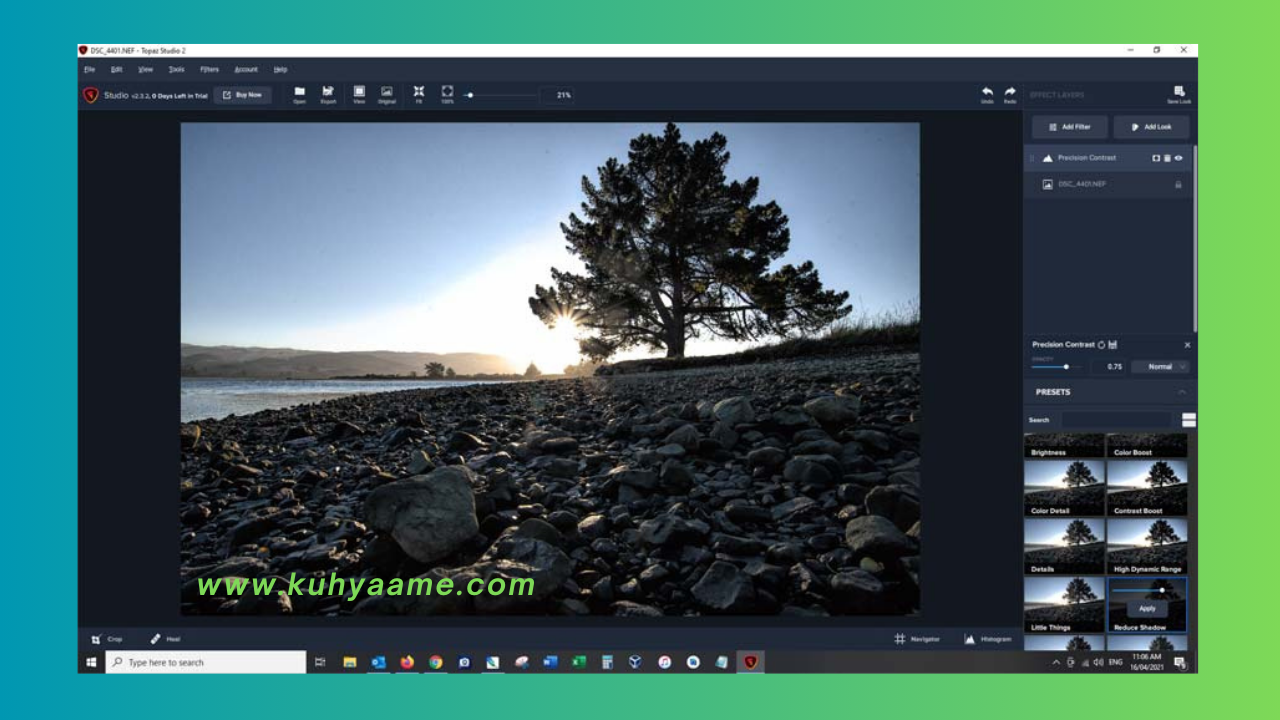Image resolution: width=1280 pixels, height=720 pixels.
Task: Toggle visibility eye of Precision Contrast layer
Action: (x=1178, y=158)
